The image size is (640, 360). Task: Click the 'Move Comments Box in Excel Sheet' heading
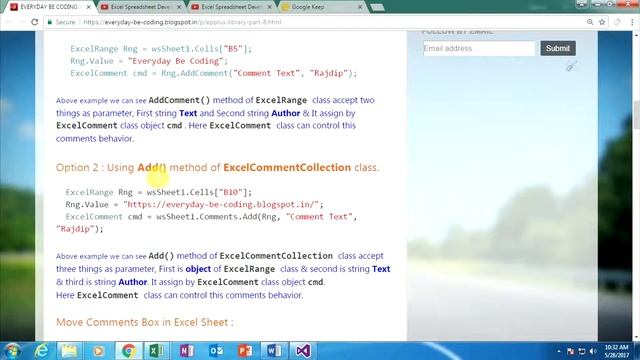coord(145,322)
